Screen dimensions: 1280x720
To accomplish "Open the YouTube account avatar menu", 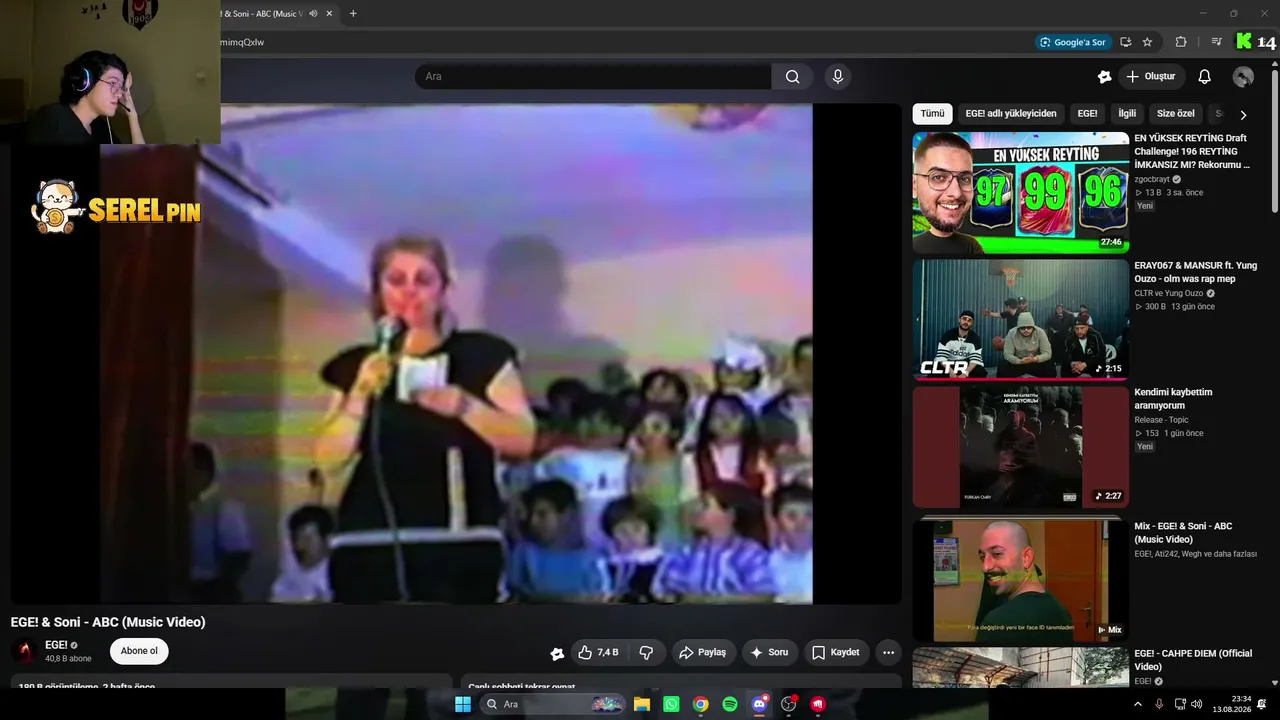I will (1243, 77).
